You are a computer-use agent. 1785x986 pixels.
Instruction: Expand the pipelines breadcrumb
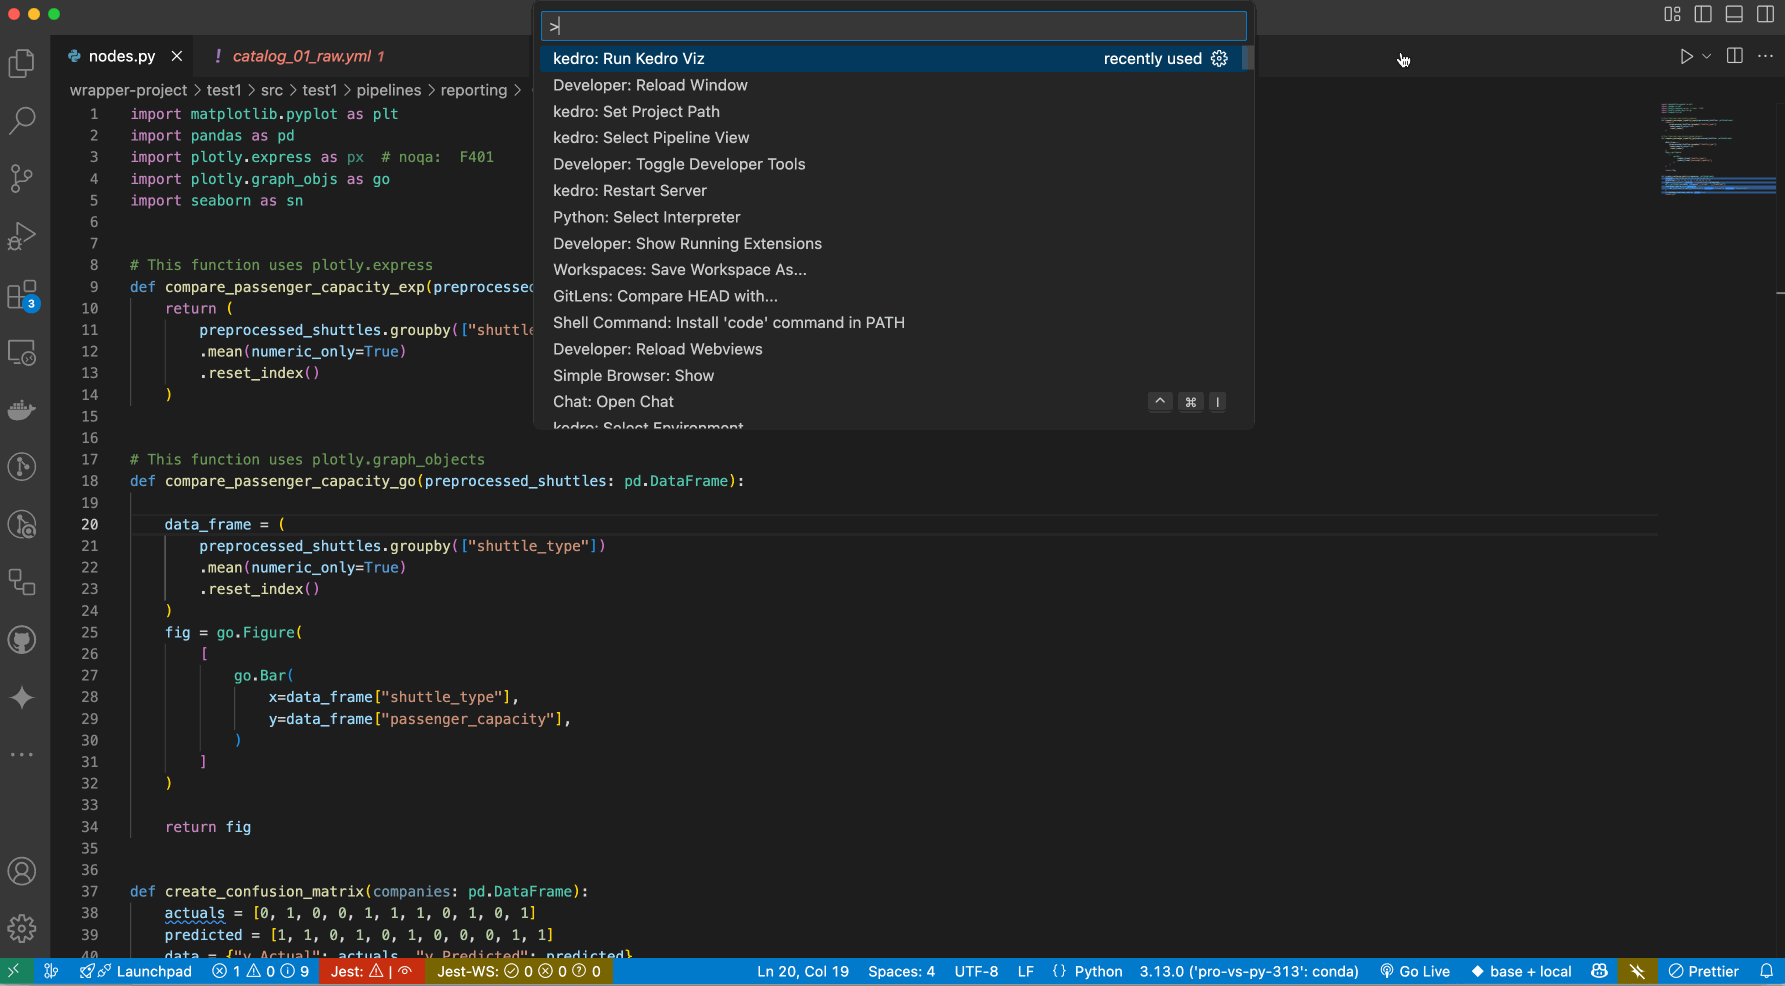tap(389, 90)
